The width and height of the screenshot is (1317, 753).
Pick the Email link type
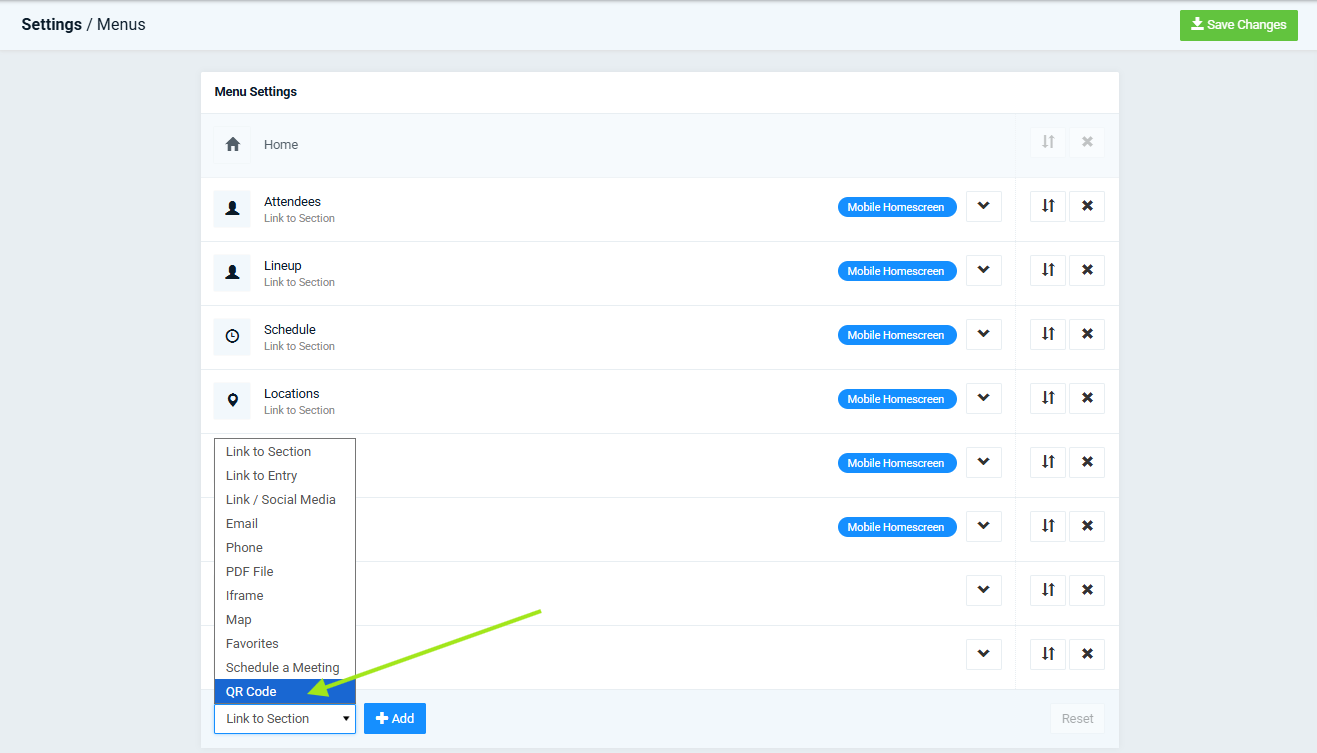point(285,524)
